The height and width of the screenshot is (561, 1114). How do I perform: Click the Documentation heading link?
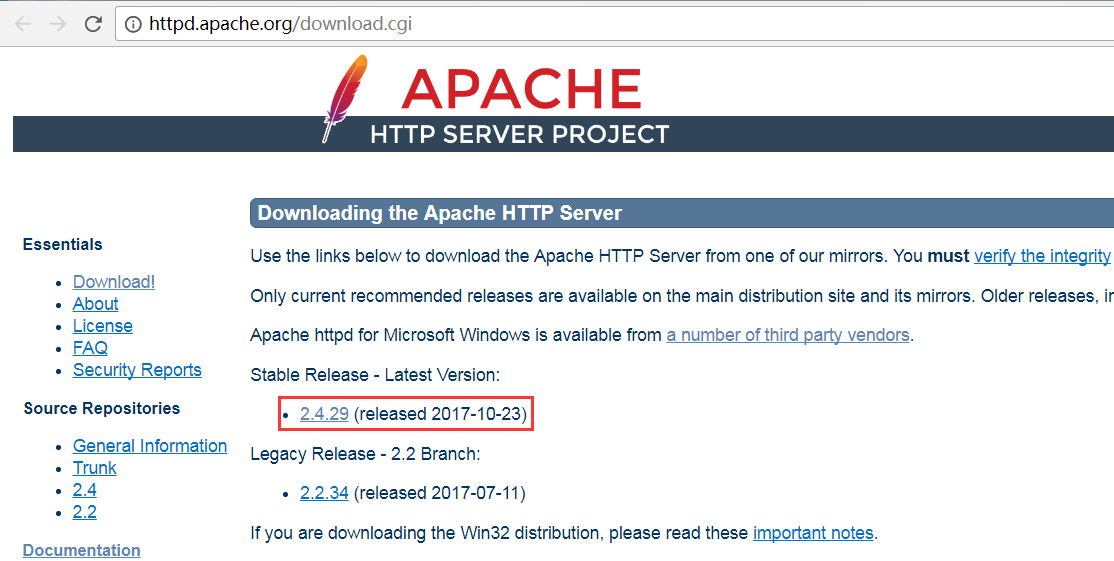click(x=81, y=550)
